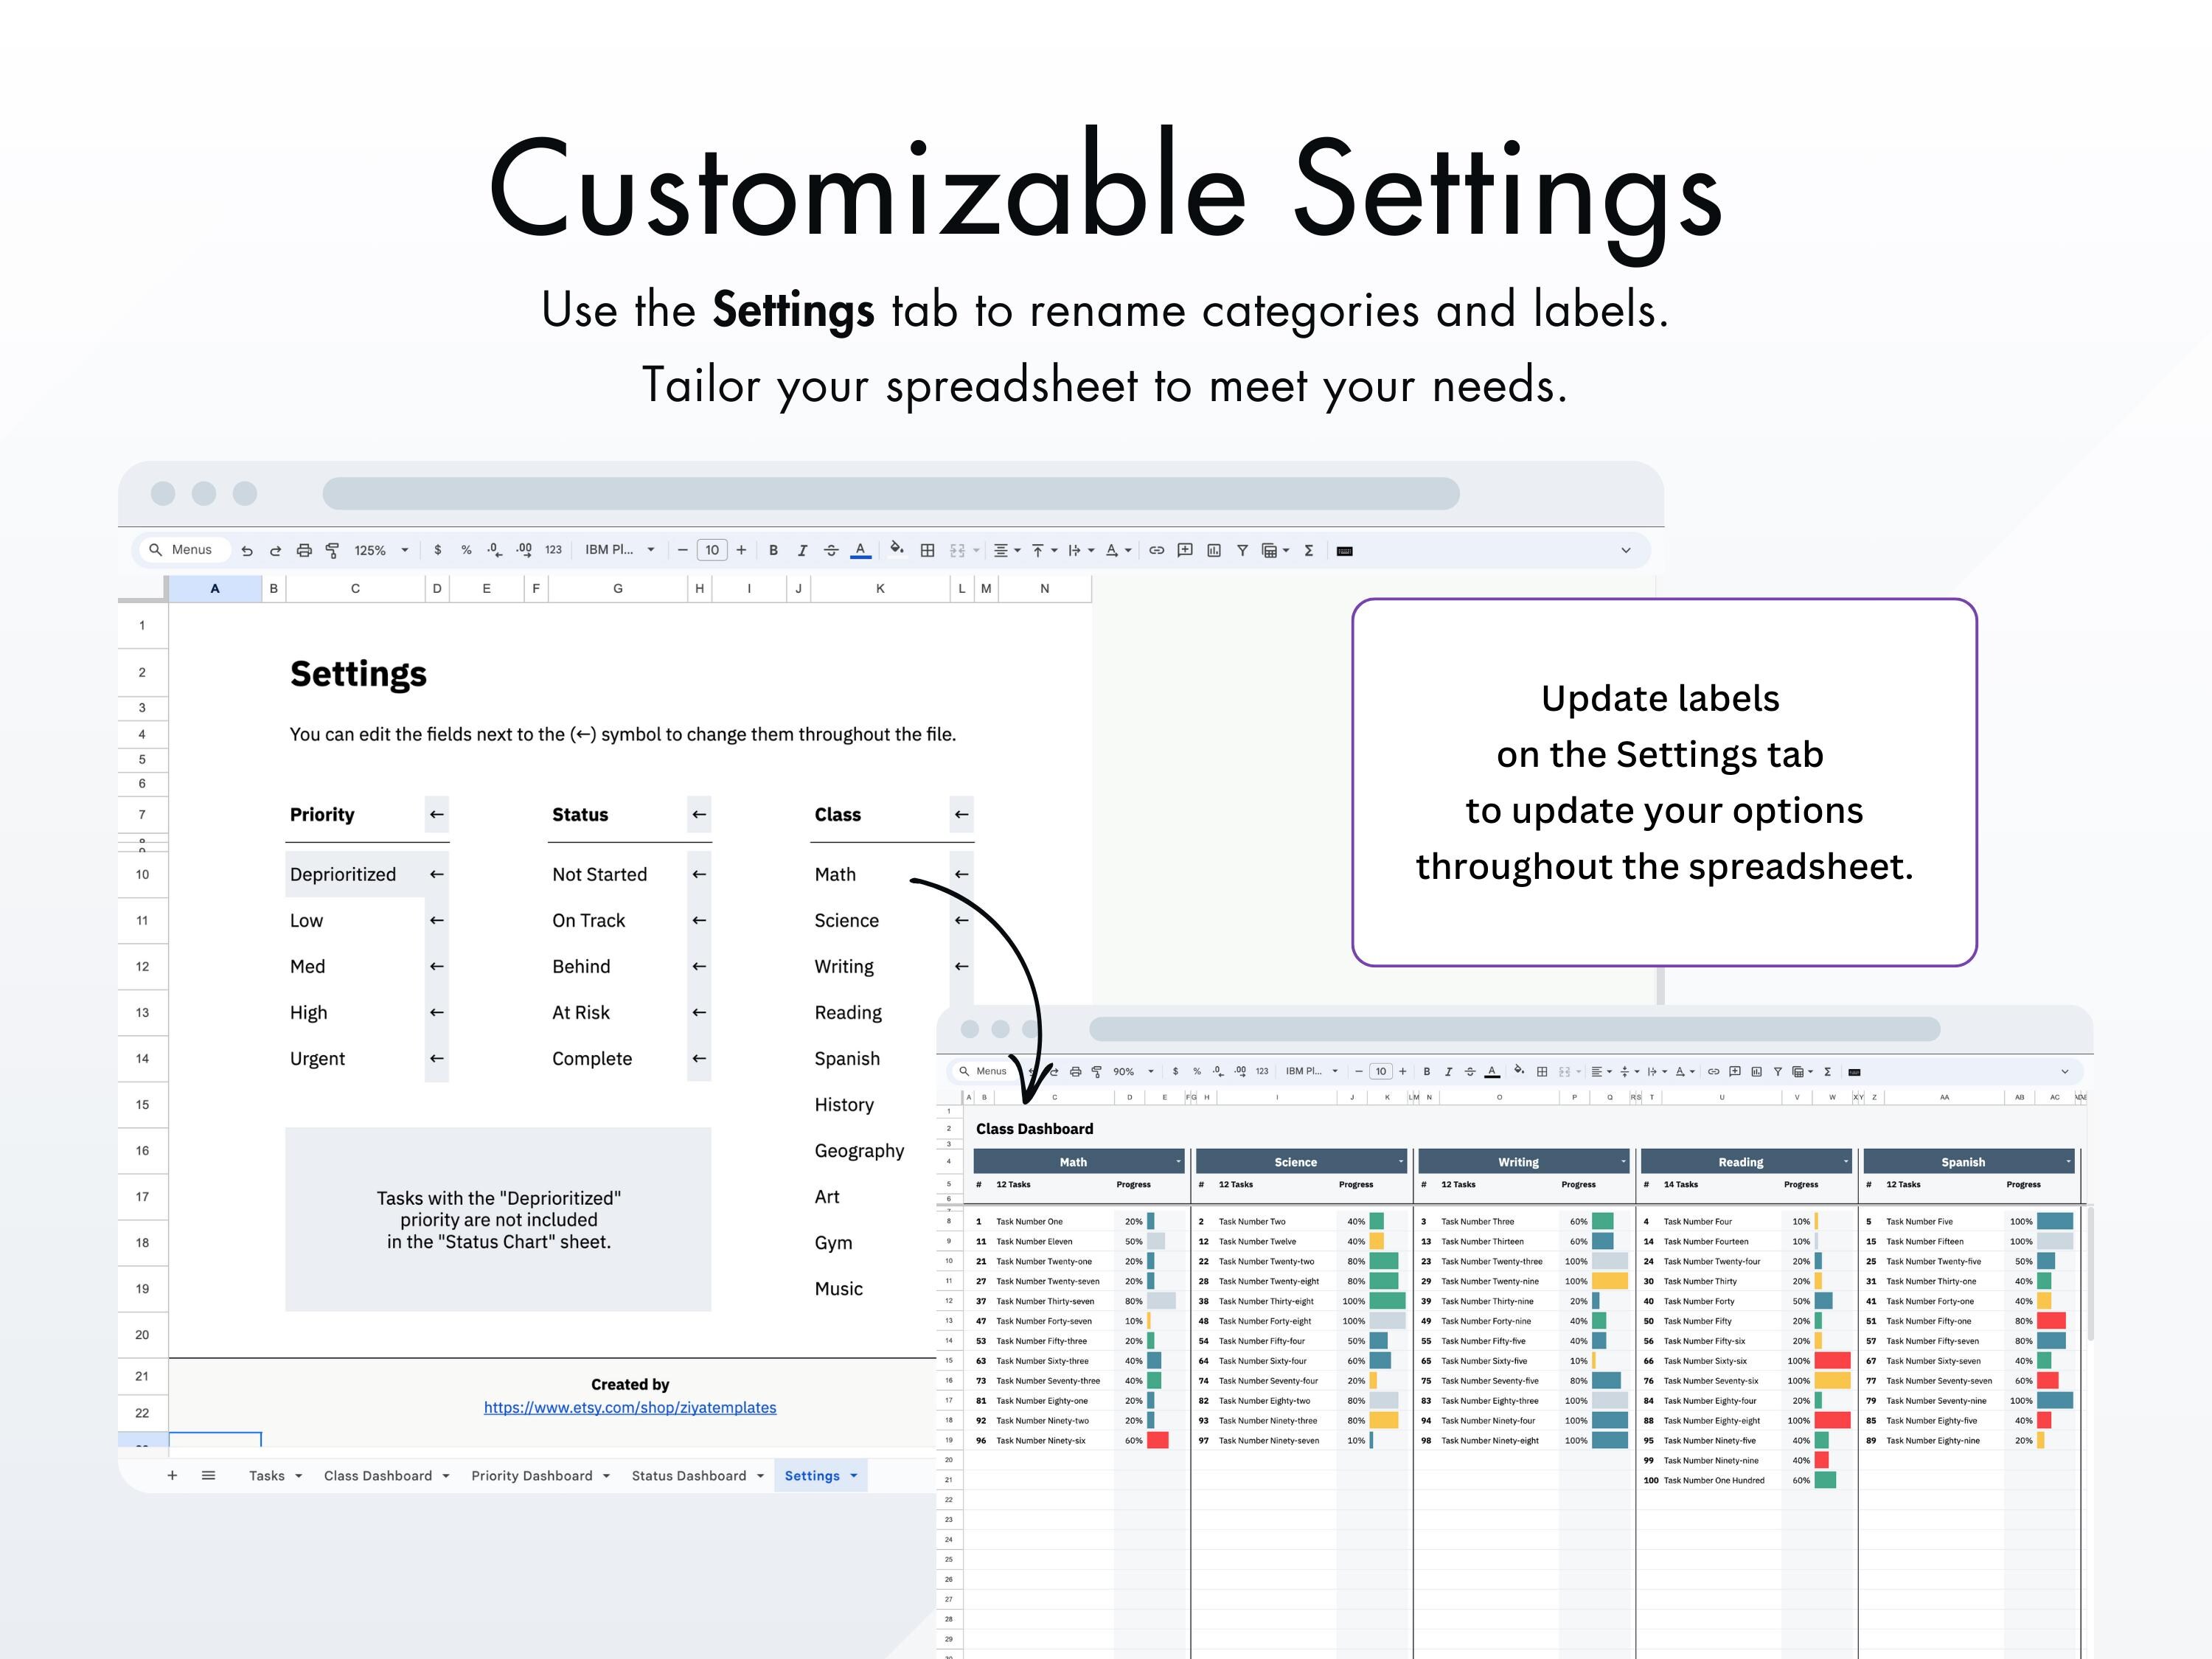Open the Math column header dropdown
The height and width of the screenshot is (1659, 2212).
[x=1179, y=1161]
